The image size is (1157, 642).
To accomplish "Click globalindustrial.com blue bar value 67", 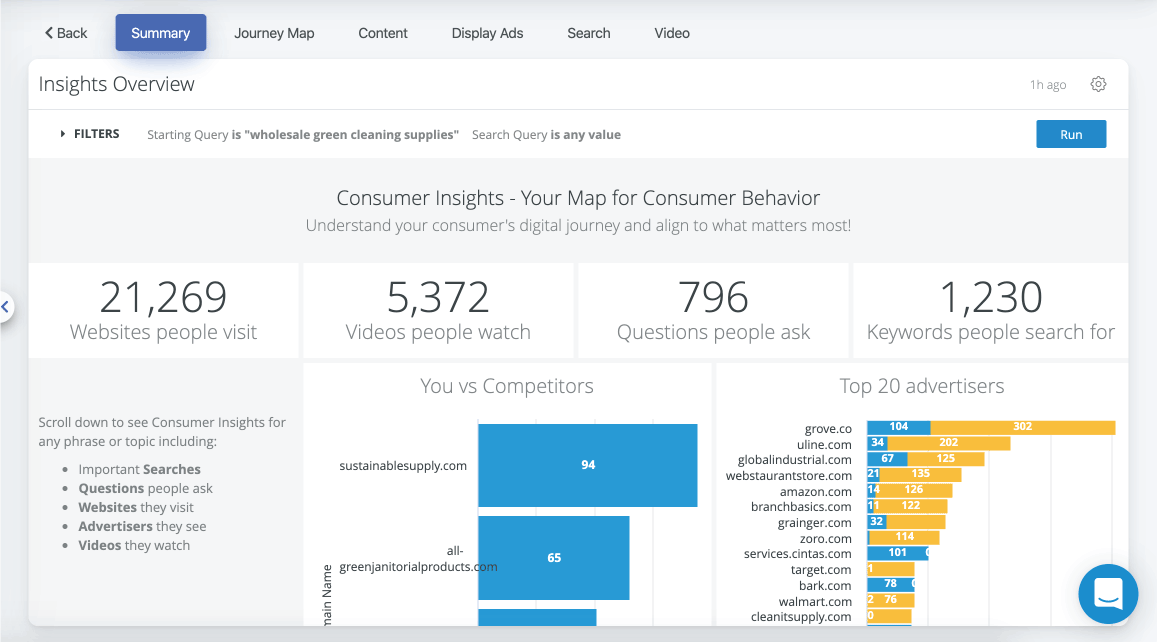I will [x=887, y=459].
